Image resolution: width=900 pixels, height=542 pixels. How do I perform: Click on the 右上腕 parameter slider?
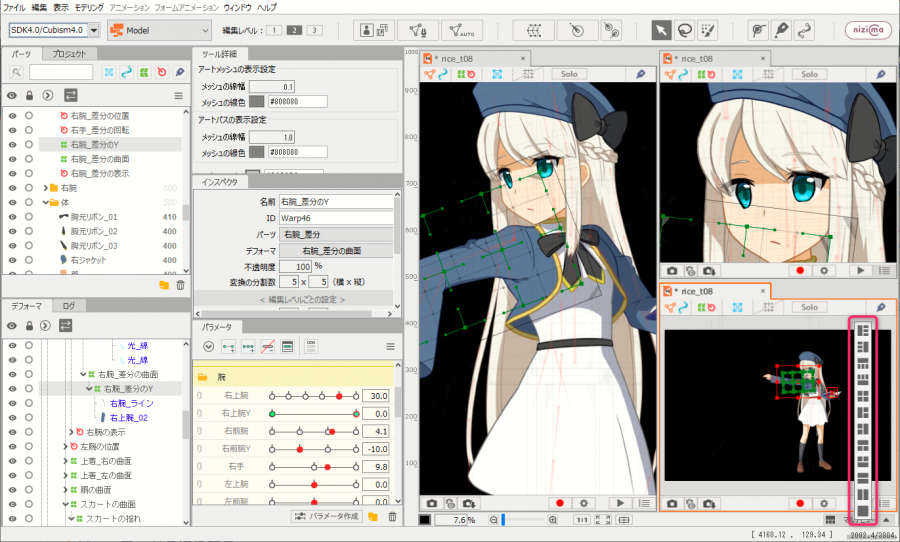pos(314,396)
